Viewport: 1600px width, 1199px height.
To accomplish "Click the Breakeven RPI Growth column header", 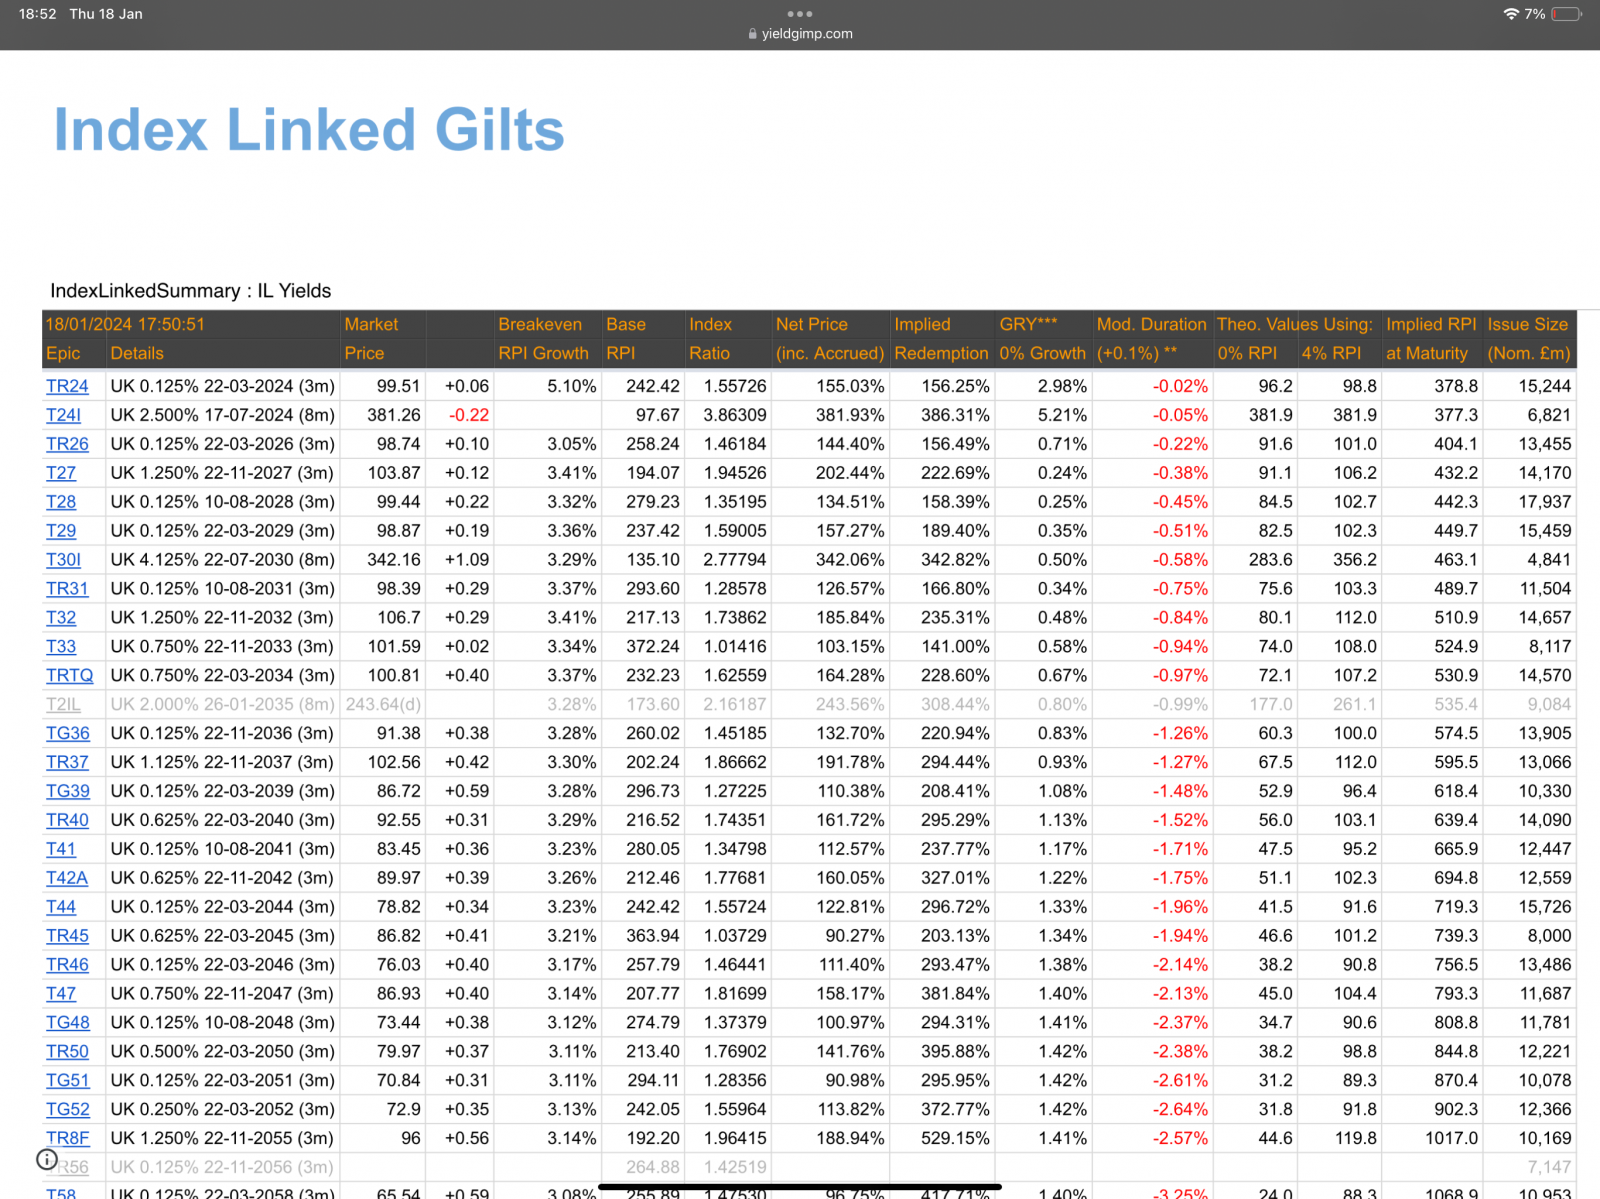I will 544,339.
